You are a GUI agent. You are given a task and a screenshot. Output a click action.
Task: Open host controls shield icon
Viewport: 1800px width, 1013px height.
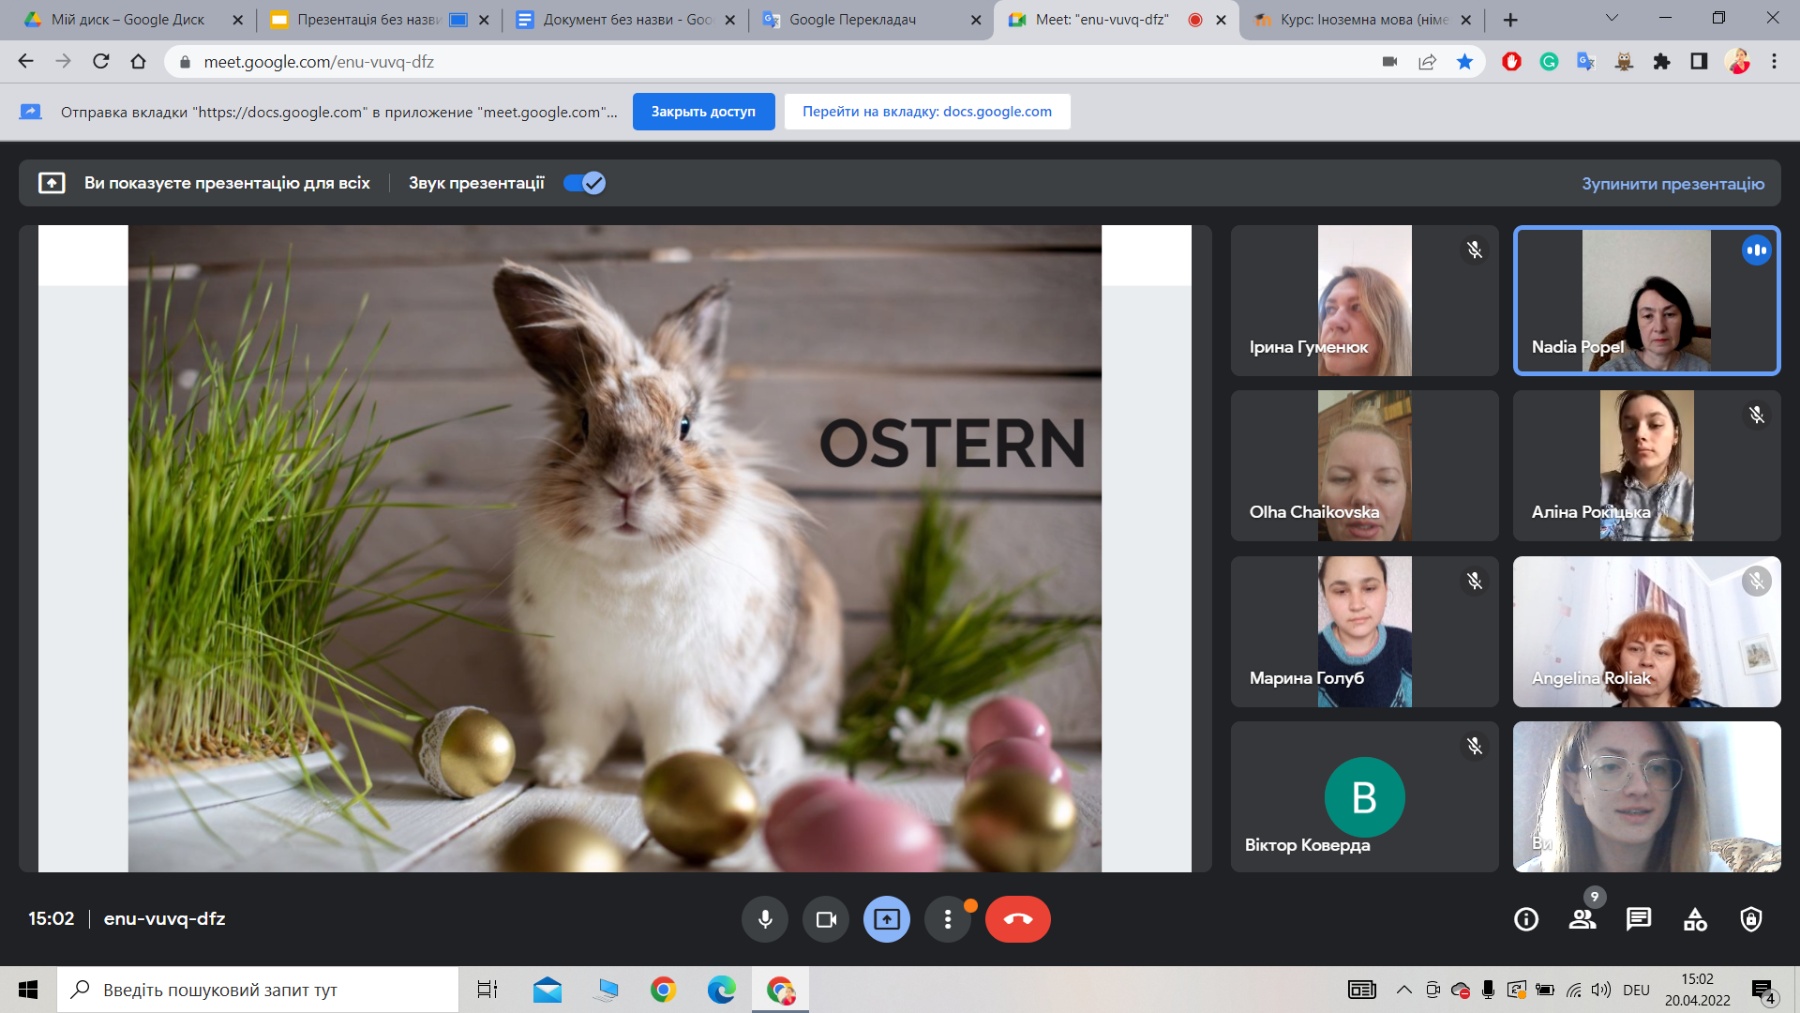(x=1751, y=919)
